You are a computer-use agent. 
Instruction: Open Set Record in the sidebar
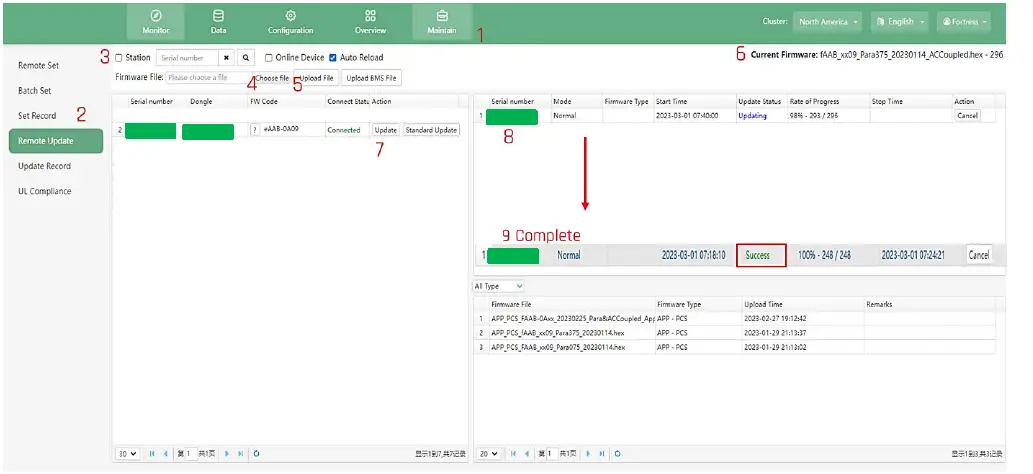[x=37, y=115]
